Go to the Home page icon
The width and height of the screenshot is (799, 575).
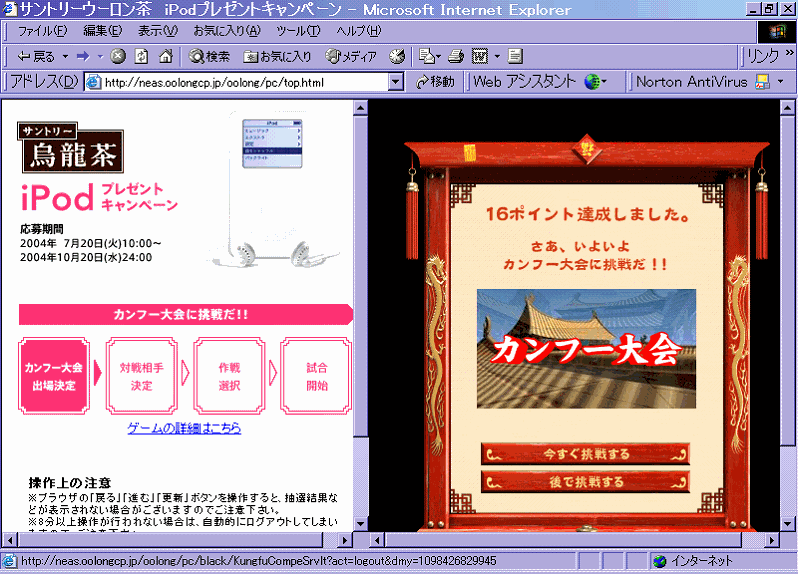click(166, 56)
